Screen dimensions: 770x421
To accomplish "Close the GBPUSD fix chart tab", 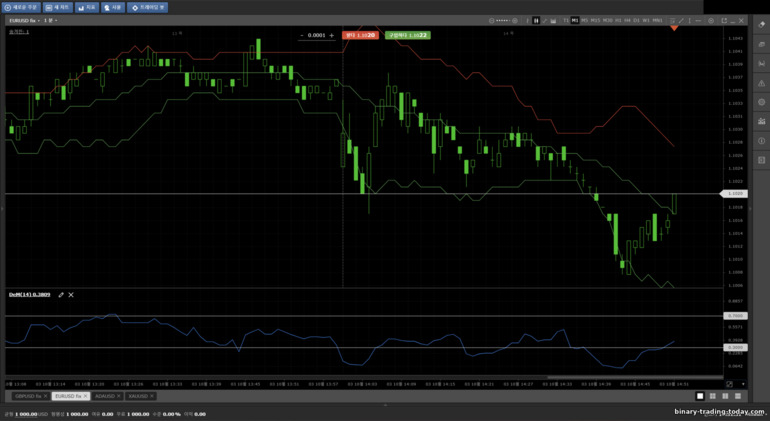I will tap(46, 396).
